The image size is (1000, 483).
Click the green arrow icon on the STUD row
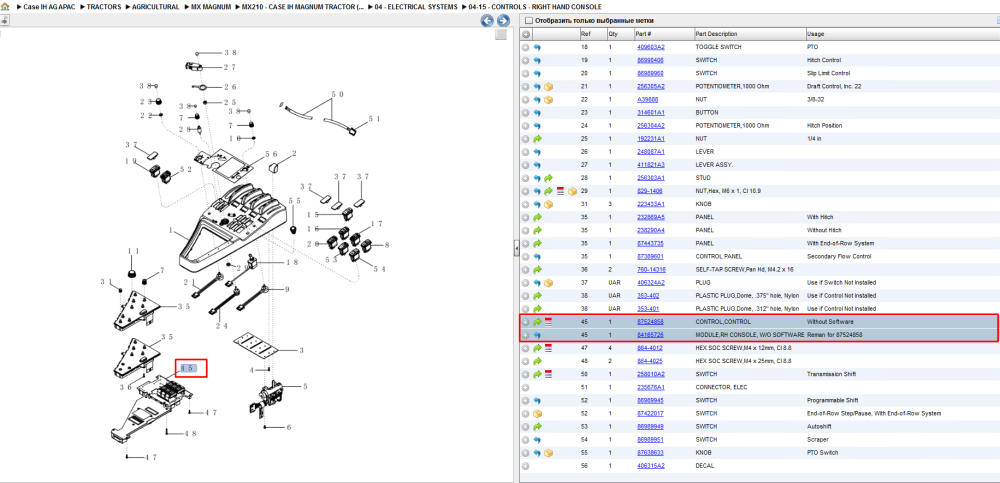(548, 178)
